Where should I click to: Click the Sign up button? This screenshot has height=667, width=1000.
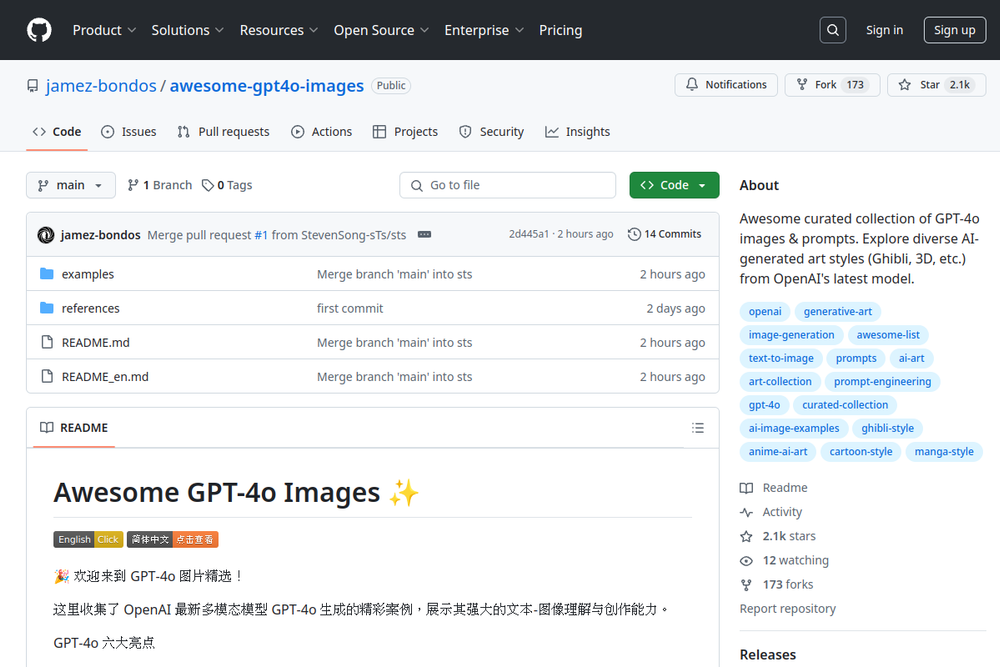pos(955,30)
